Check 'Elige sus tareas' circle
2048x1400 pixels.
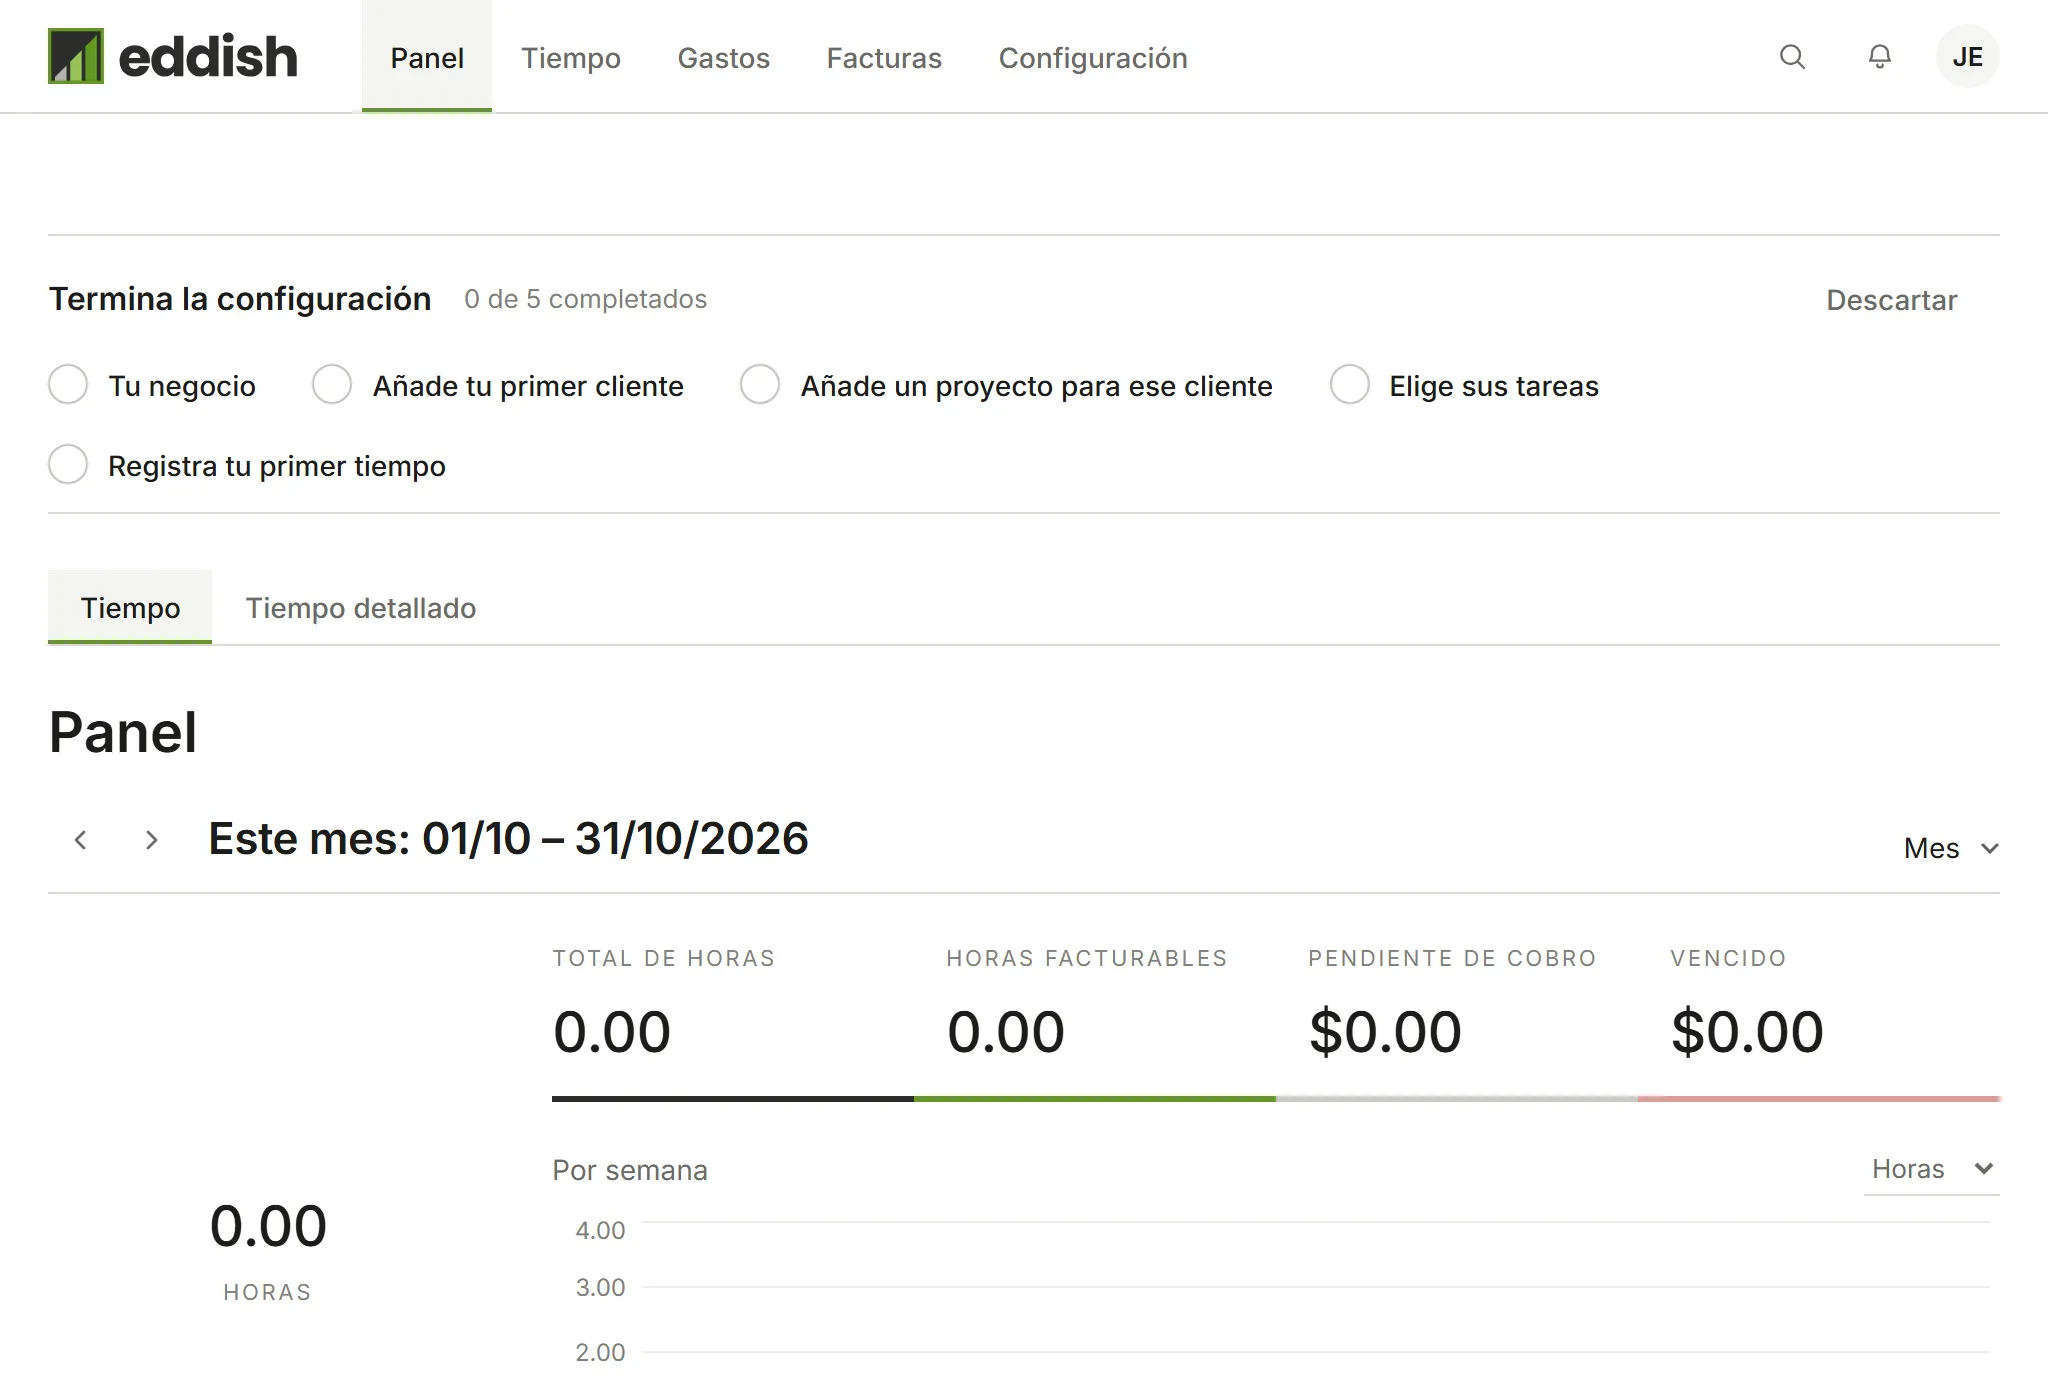pyautogui.click(x=1349, y=385)
